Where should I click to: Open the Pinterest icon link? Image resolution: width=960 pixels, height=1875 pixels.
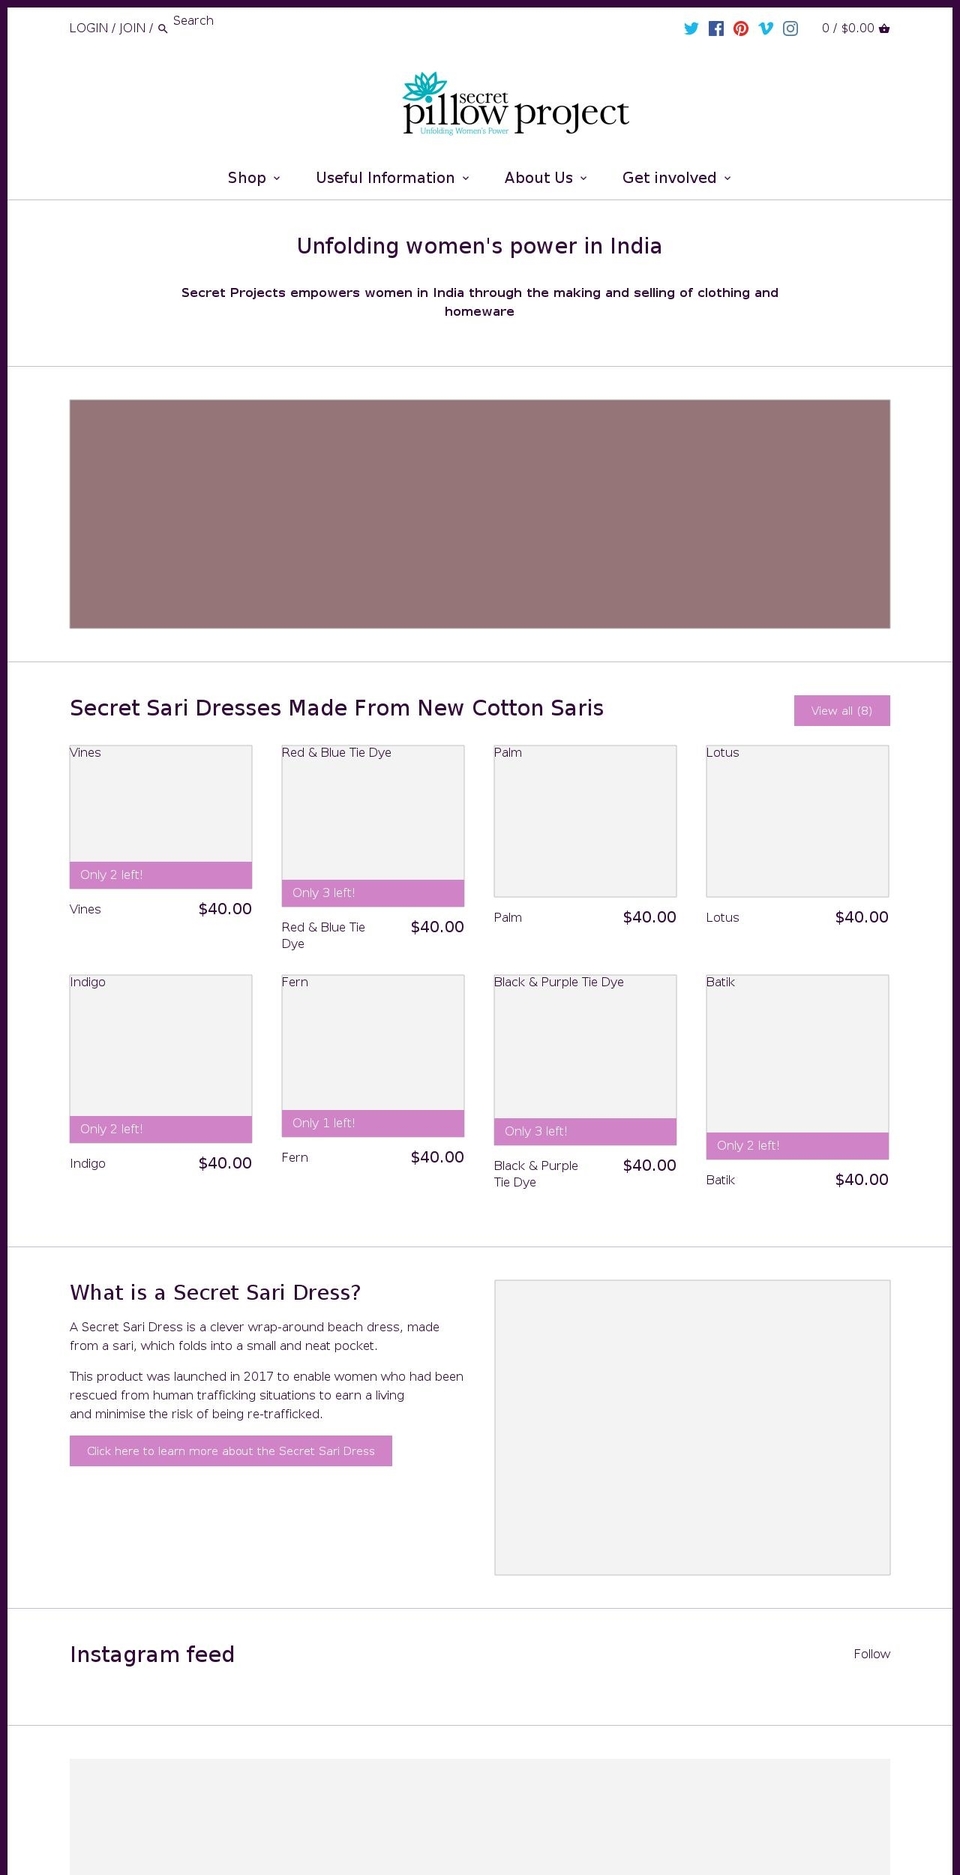[x=741, y=28]
